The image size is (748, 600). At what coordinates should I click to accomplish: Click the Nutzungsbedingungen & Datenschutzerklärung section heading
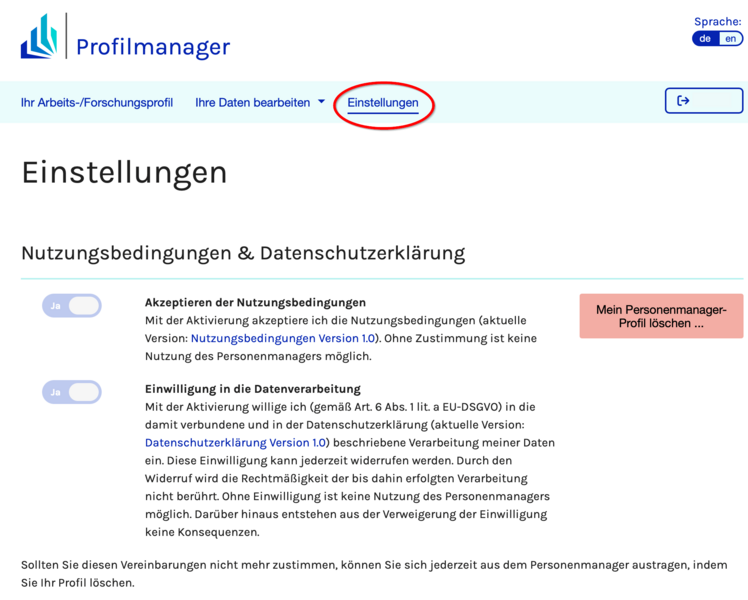click(x=243, y=253)
